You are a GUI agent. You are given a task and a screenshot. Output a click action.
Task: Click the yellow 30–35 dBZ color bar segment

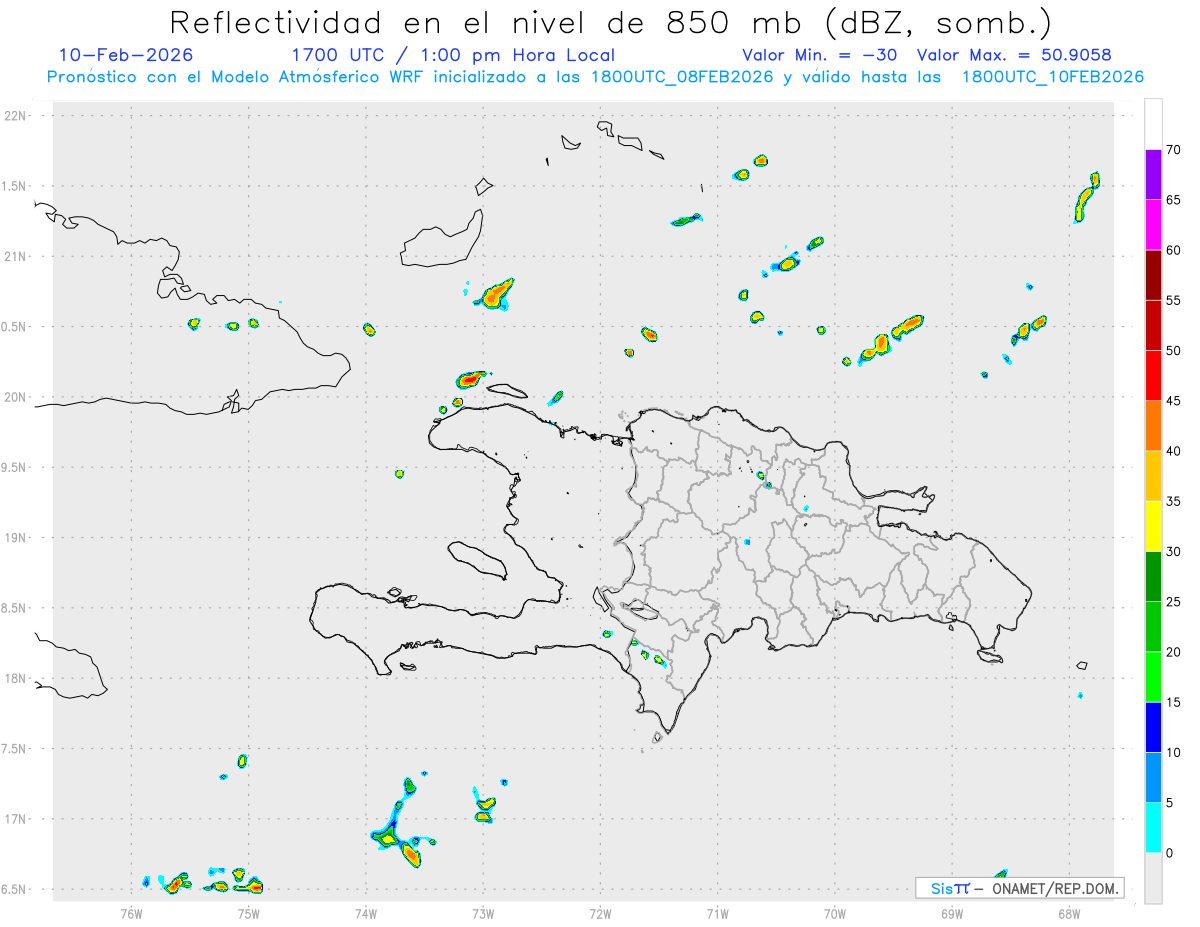[x=1153, y=526]
